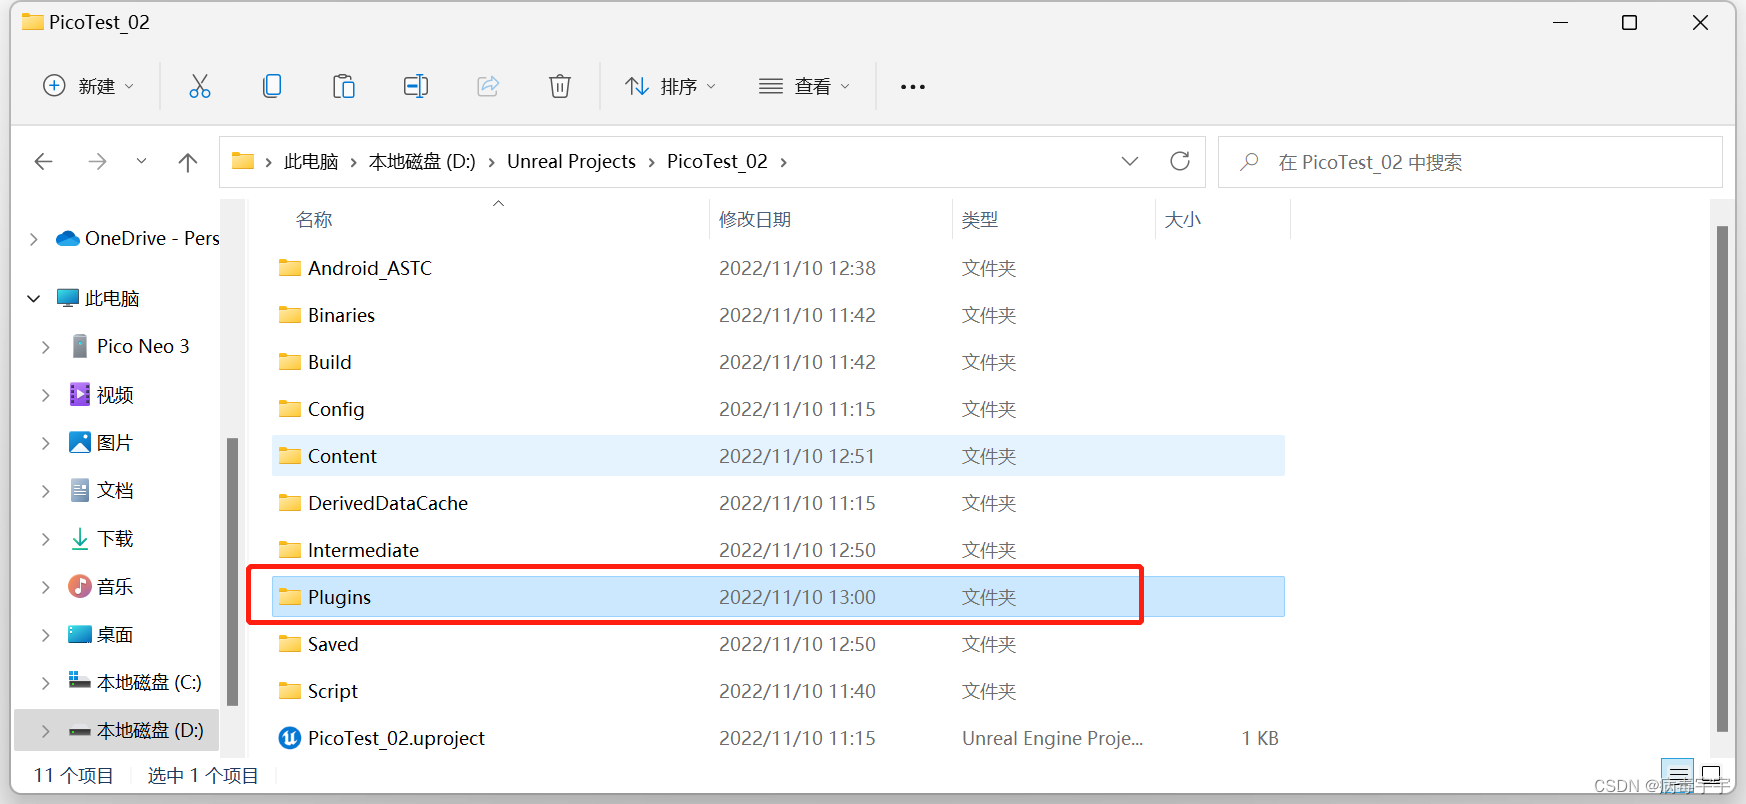Expand the 下载 tree node
This screenshot has height=804, width=1746.
46,539
